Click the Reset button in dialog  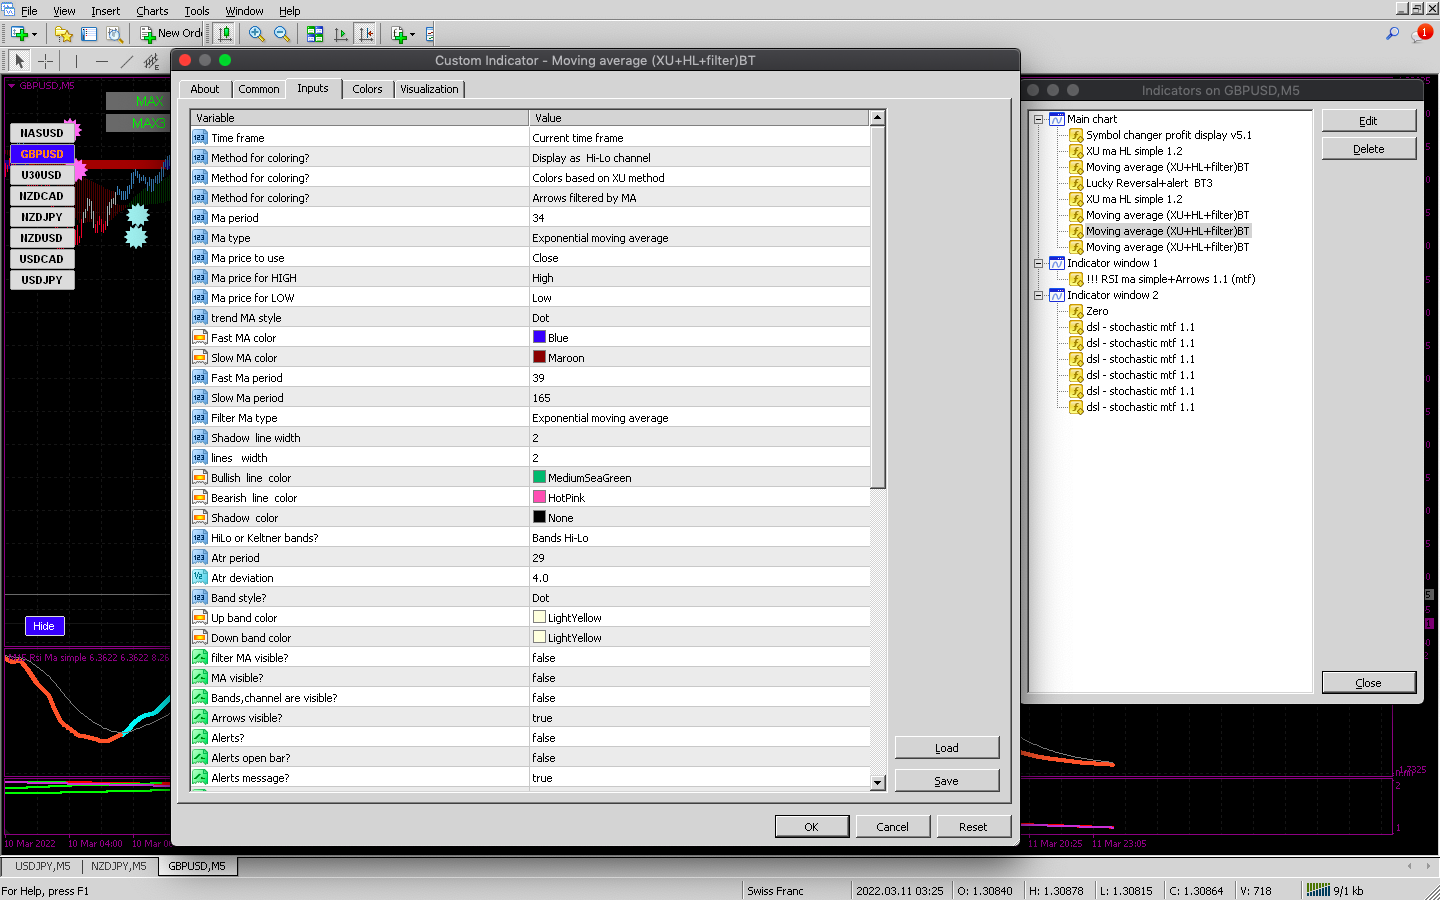pyautogui.click(x=972, y=827)
